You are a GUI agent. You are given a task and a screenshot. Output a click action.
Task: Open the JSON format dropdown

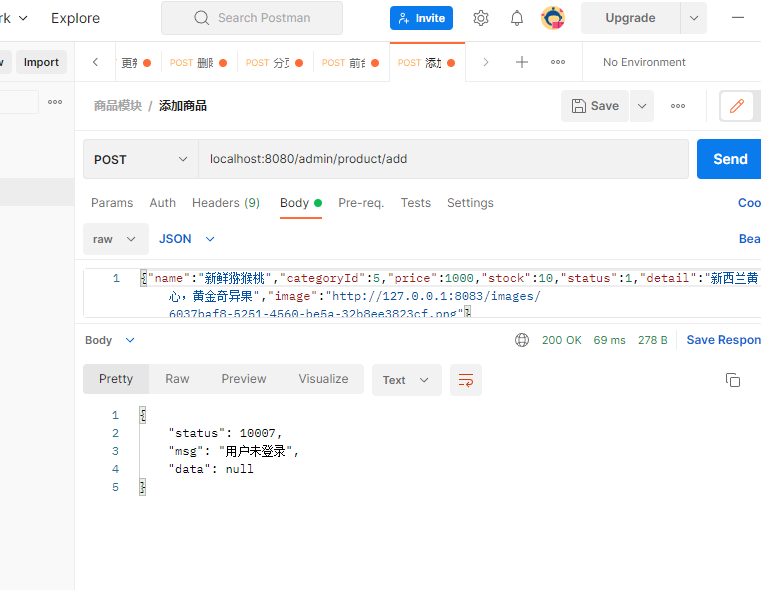coord(186,239)
